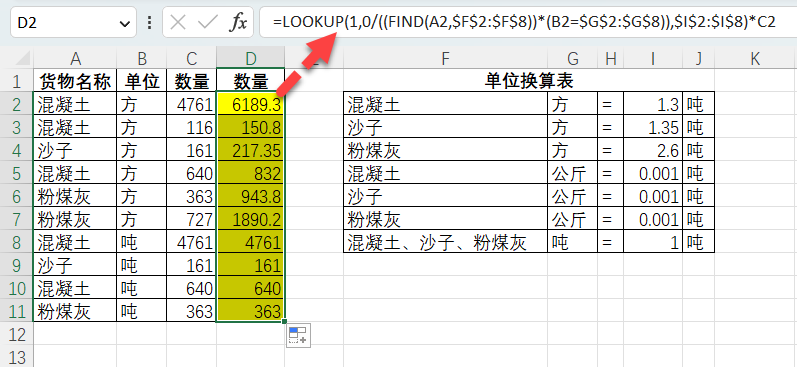Image resolution: width=797 pixels, height=367 pixels.
Task: Click cell J2 containing 吨
Action: coord(699,104)
